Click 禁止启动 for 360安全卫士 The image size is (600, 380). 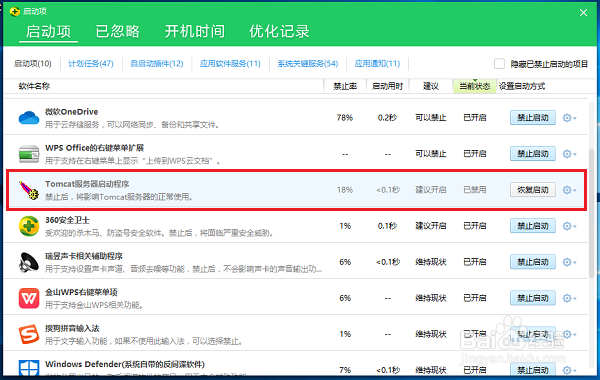click(x=533, y=226)
